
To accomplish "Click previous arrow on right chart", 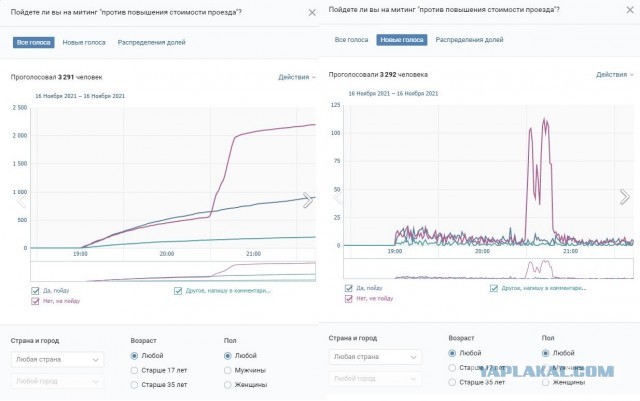I will 338,197.
